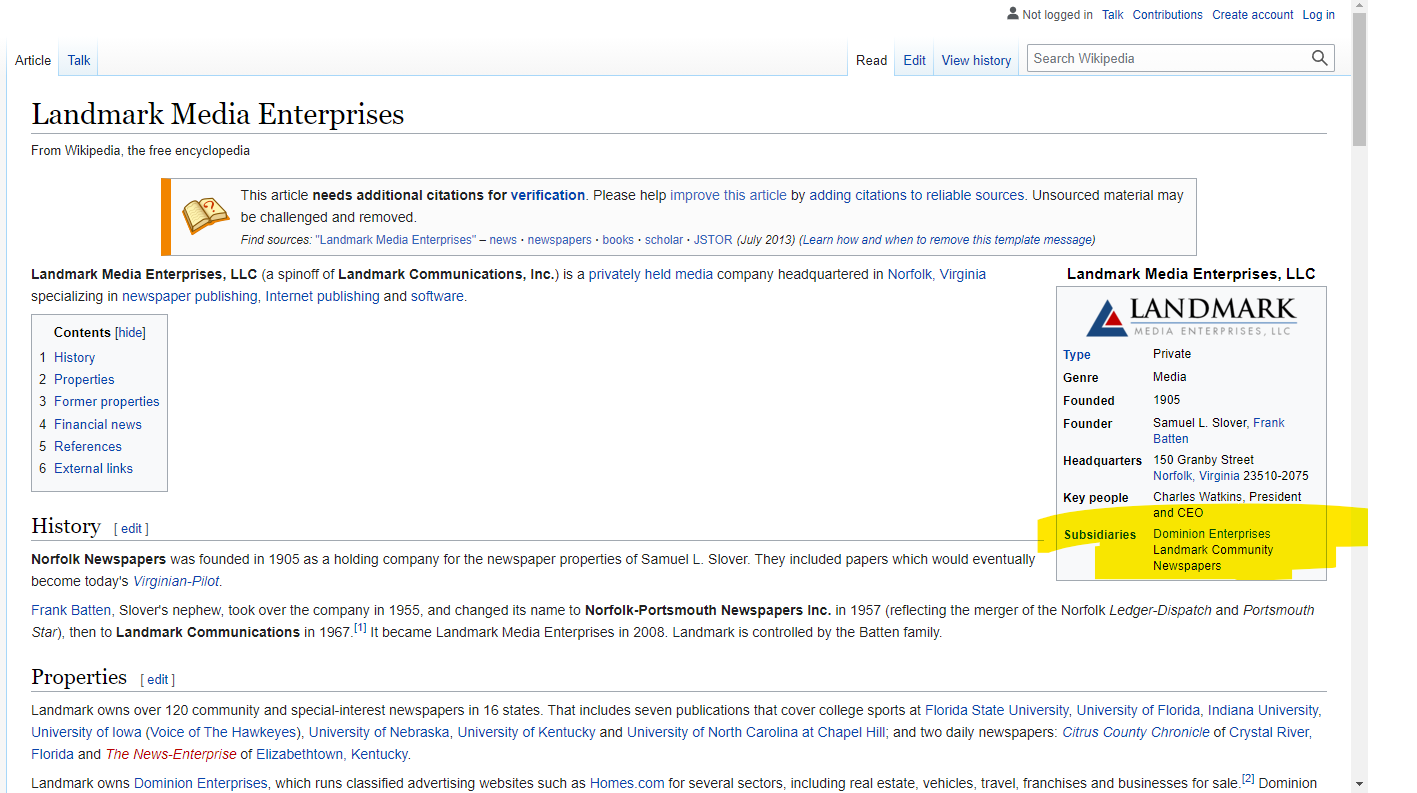Open Learn how to remove template message link
1417x793 pixels.
click(x=946, y=240)
